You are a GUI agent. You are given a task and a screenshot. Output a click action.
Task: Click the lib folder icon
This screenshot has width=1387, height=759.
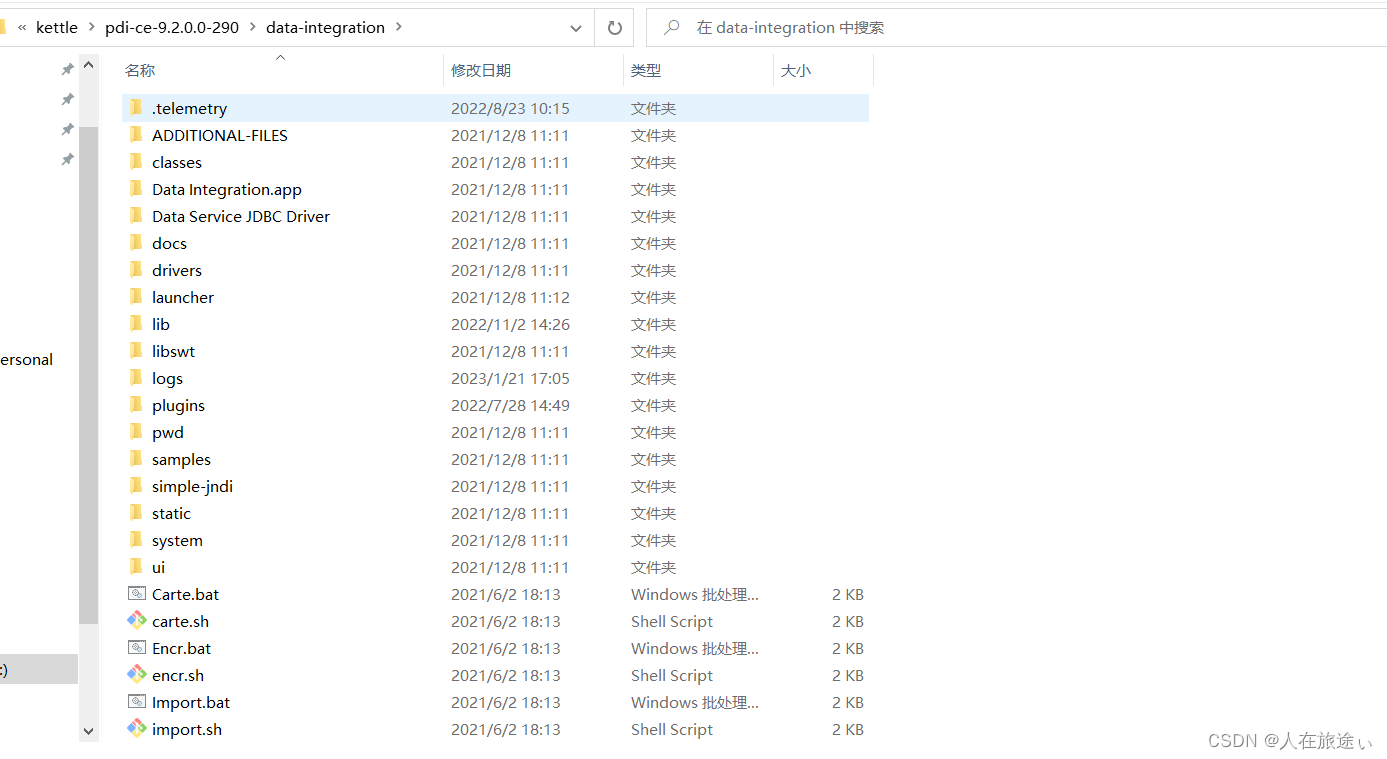[136, 324]
